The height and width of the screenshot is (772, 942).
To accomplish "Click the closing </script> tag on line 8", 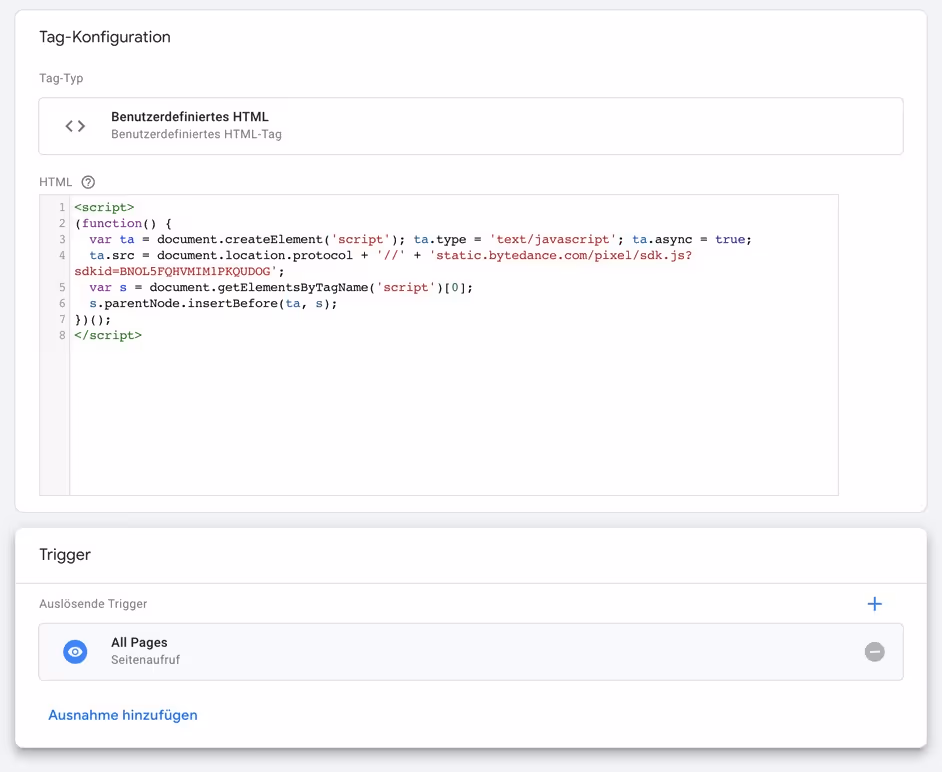I will click(x=108, y=335).
